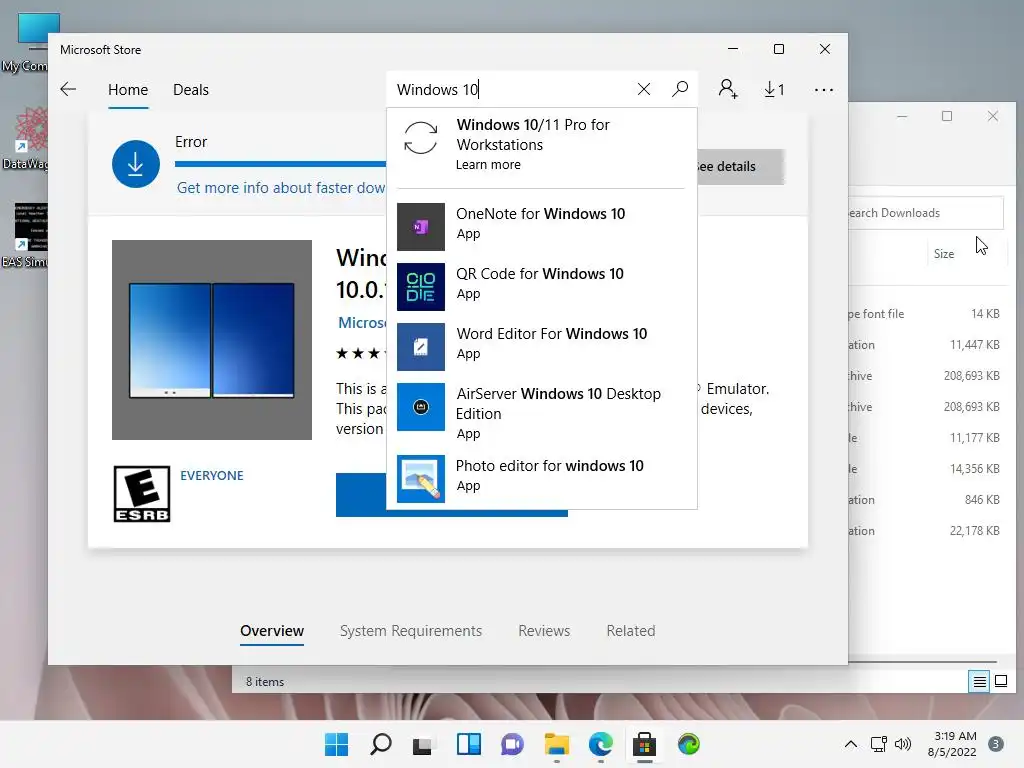Click the Microsoft publisher link

click(362, 323)
